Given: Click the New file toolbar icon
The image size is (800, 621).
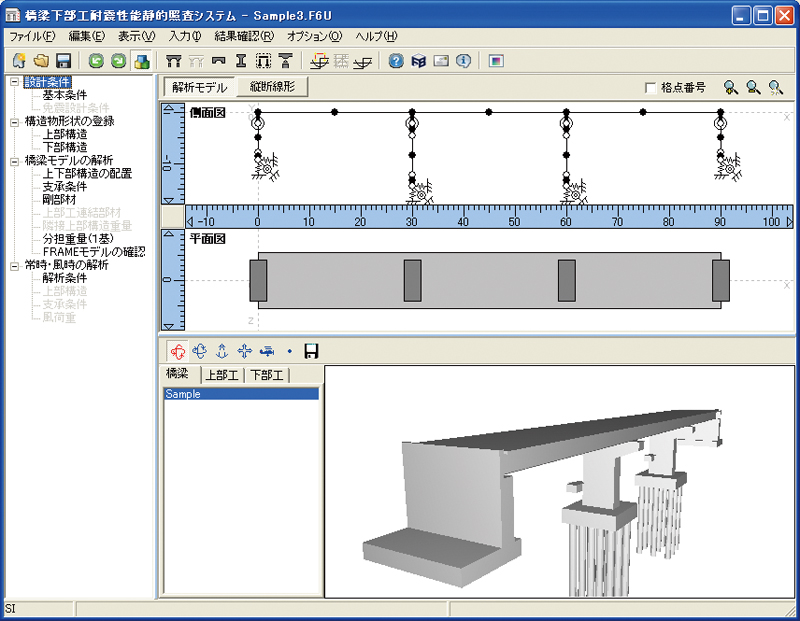Looking at the screenshot, I should click(18, 61).
